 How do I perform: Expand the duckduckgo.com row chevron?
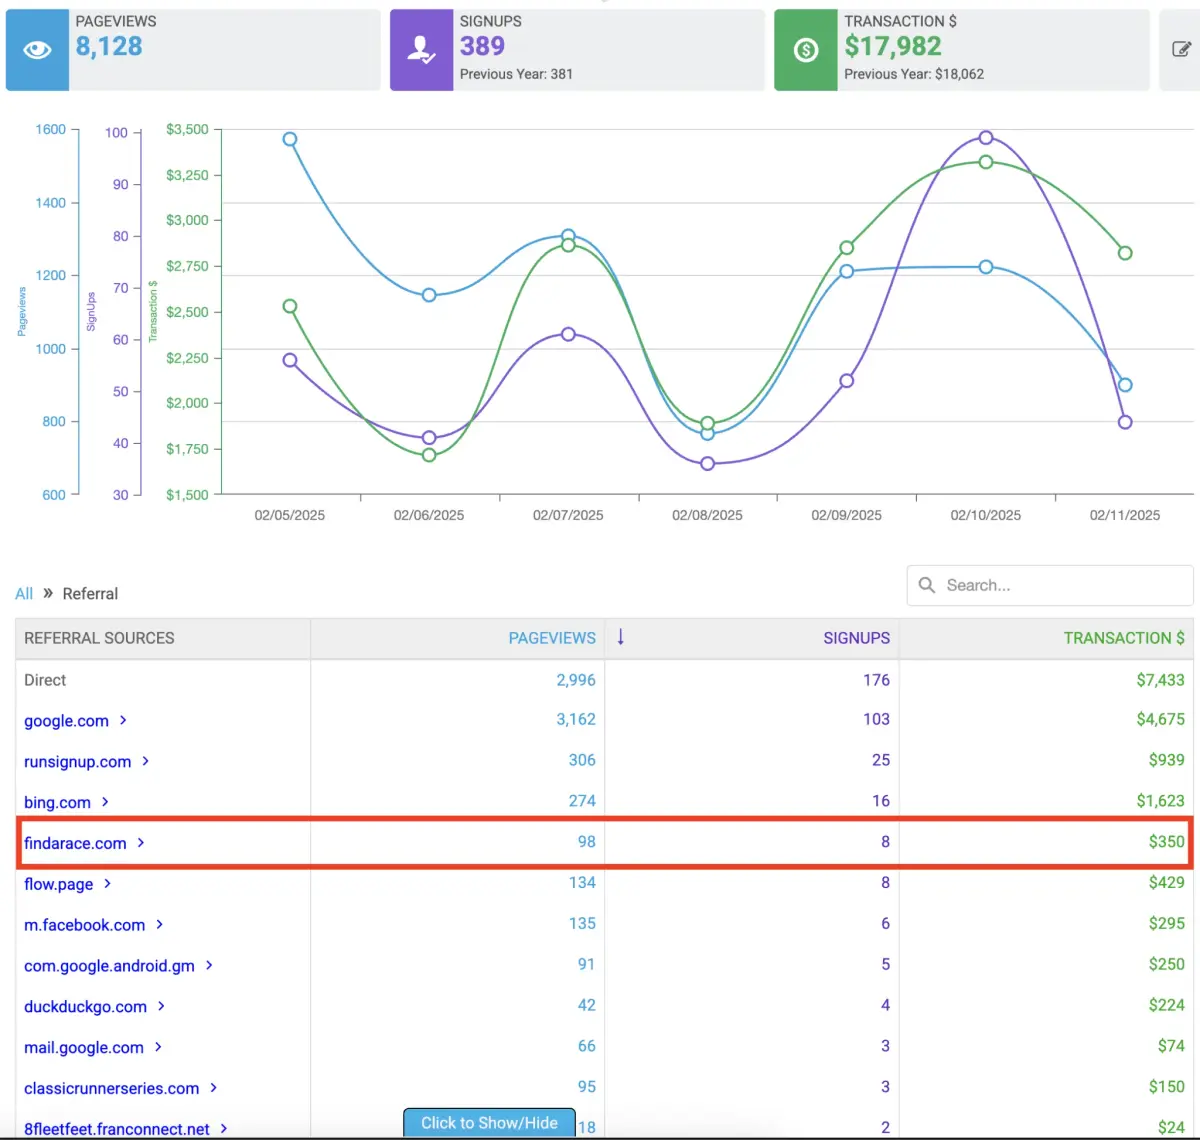coord(161,1006)
